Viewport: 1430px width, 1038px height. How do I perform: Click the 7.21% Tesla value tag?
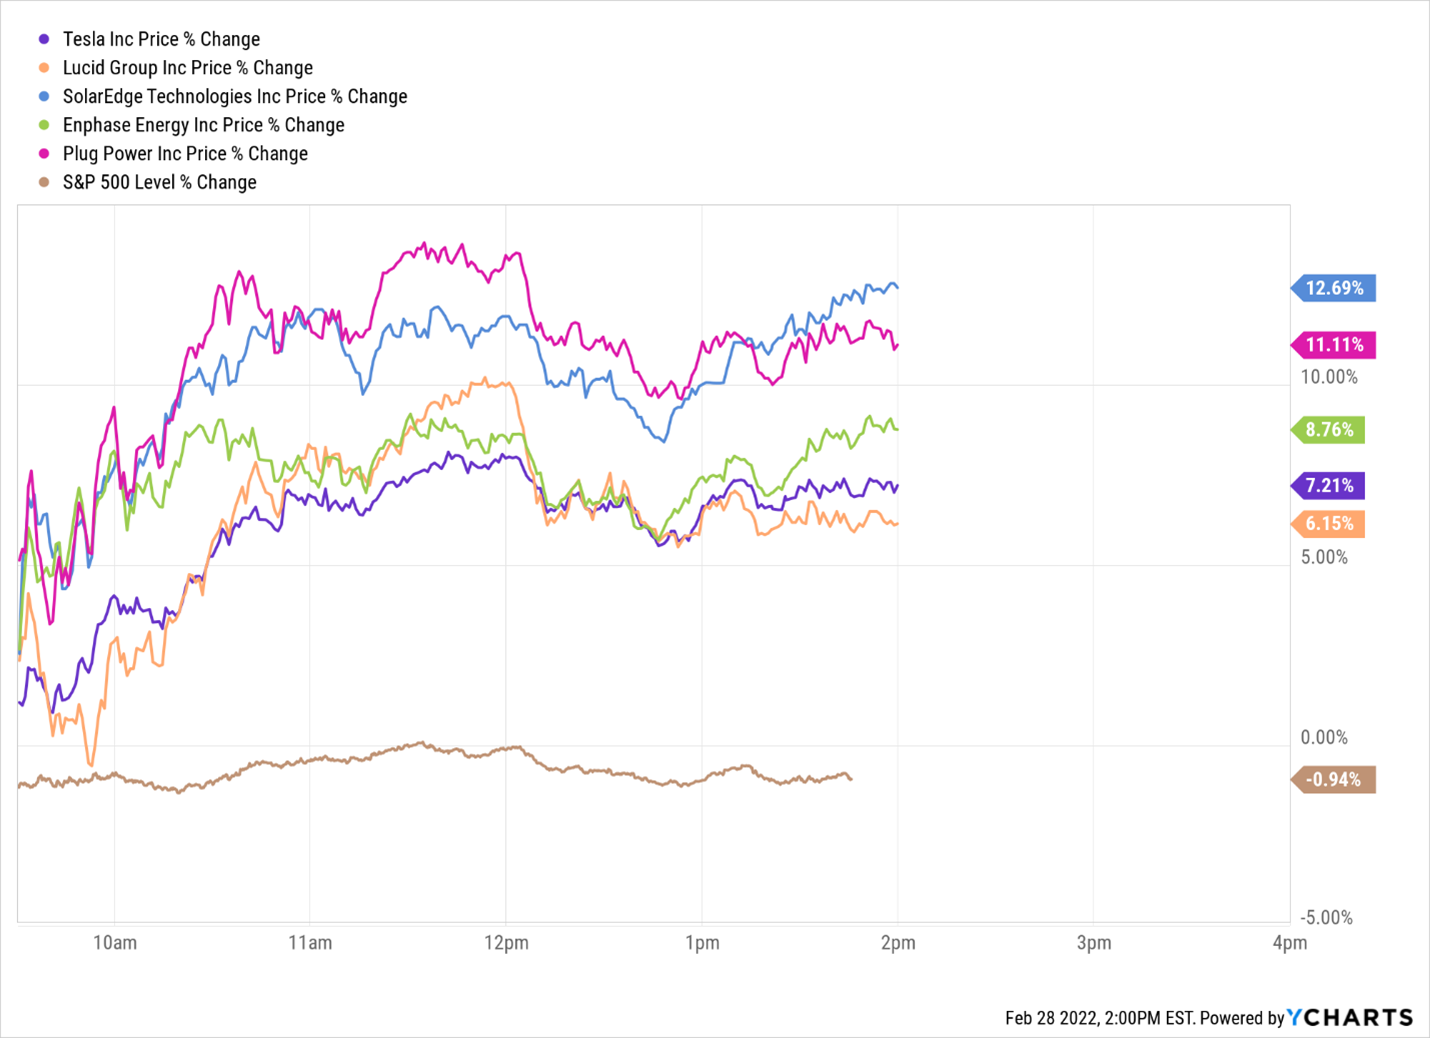click(x=1329, y=486)
